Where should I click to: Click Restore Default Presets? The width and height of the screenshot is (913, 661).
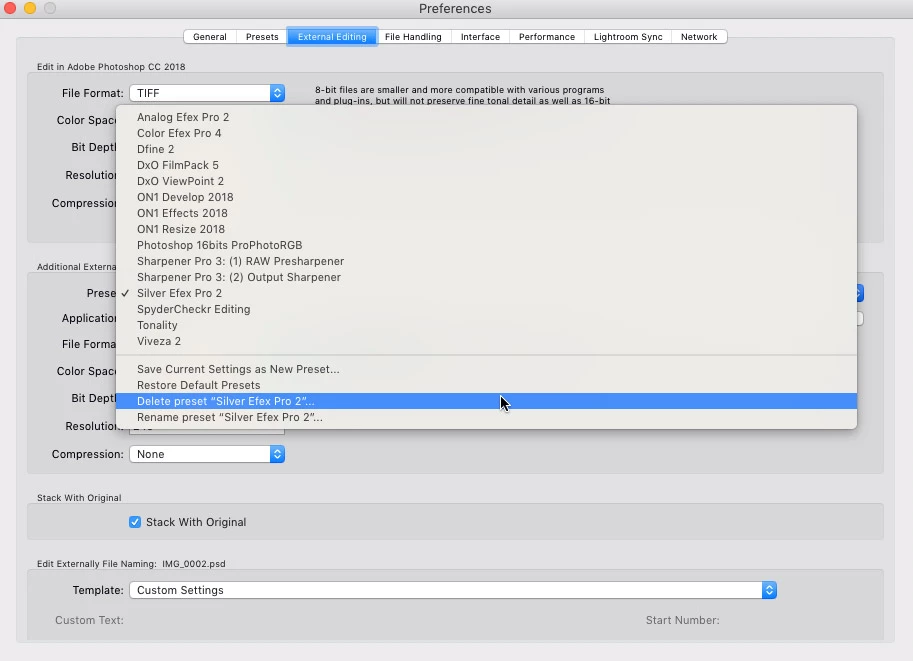486,385
